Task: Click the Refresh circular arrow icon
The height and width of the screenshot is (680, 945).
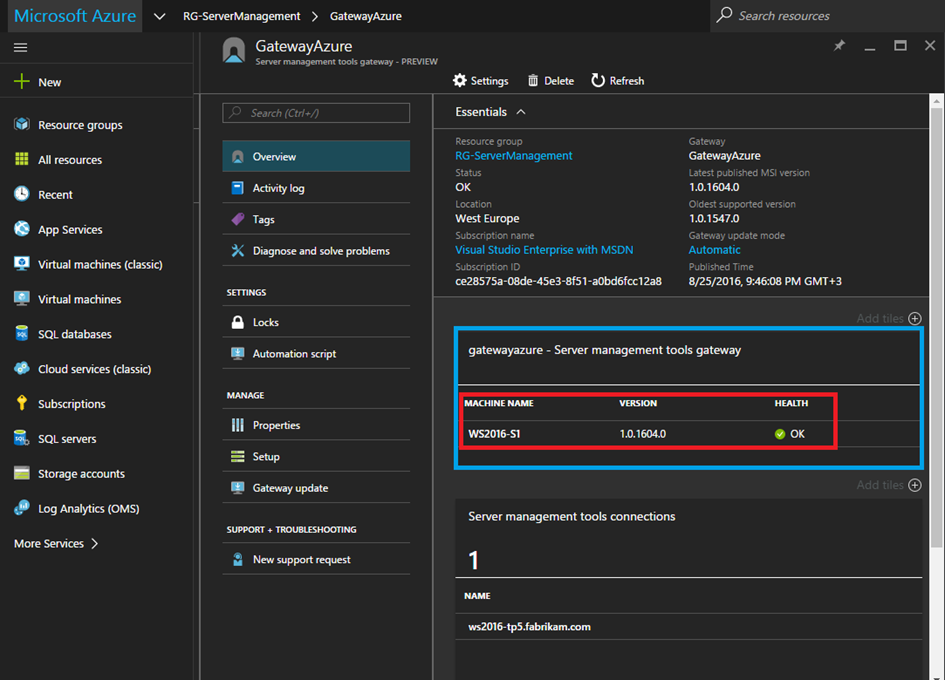Action: pyautogui.click(x=598, y=80)
